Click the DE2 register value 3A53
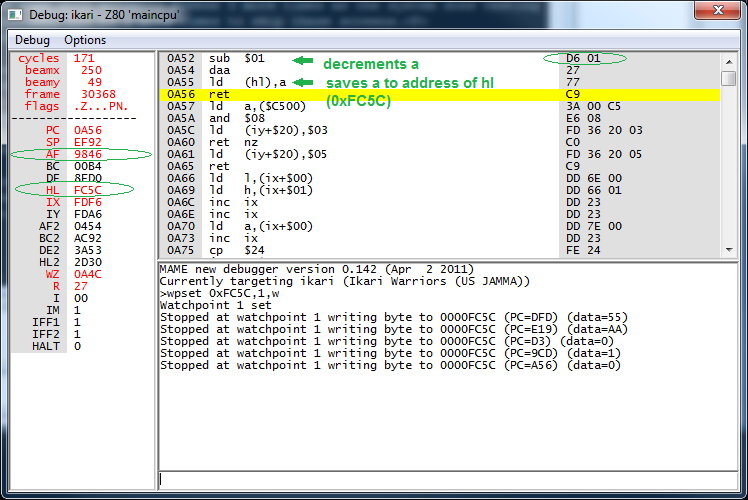The image size is (748, 500). (88, 250)
